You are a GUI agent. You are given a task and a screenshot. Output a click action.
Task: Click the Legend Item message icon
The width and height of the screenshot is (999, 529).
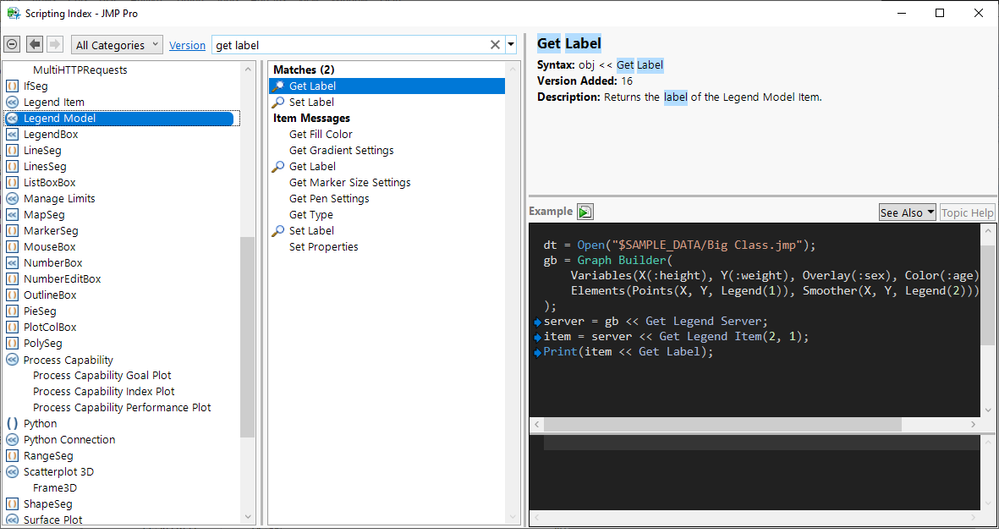tap(12, 102)
